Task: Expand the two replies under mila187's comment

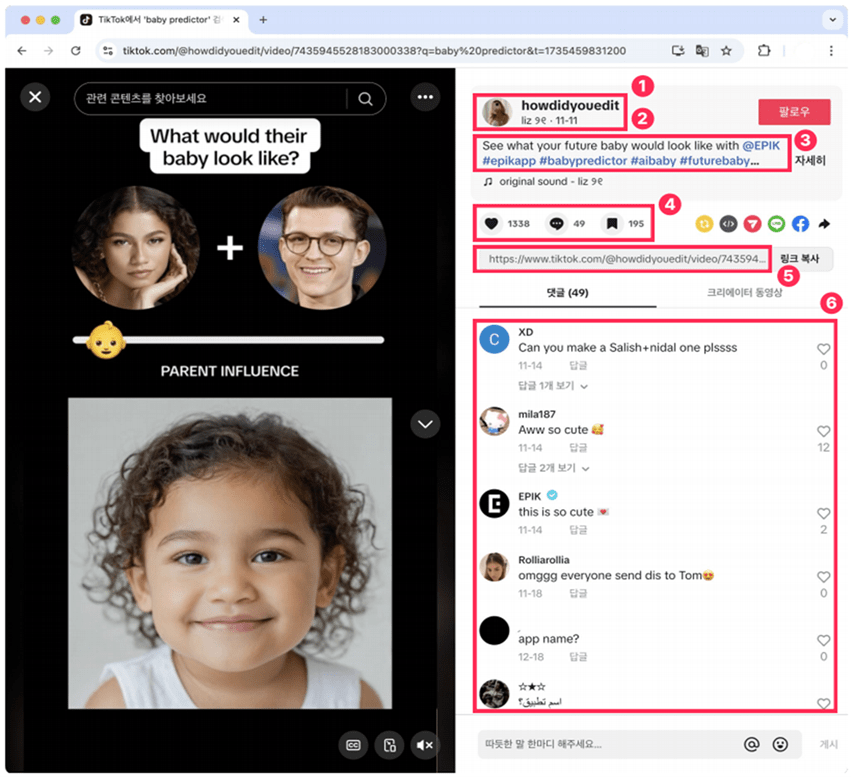Action: [x=551, y=467]
